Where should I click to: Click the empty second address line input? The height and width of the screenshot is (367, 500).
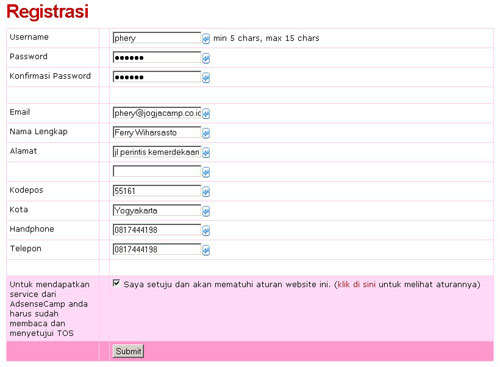157,171
